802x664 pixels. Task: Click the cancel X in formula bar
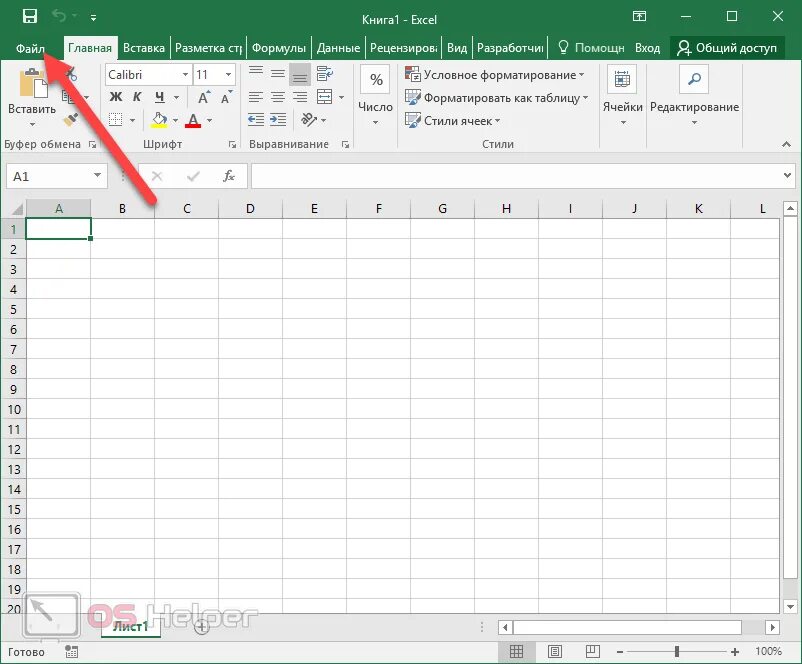(157, 176)
